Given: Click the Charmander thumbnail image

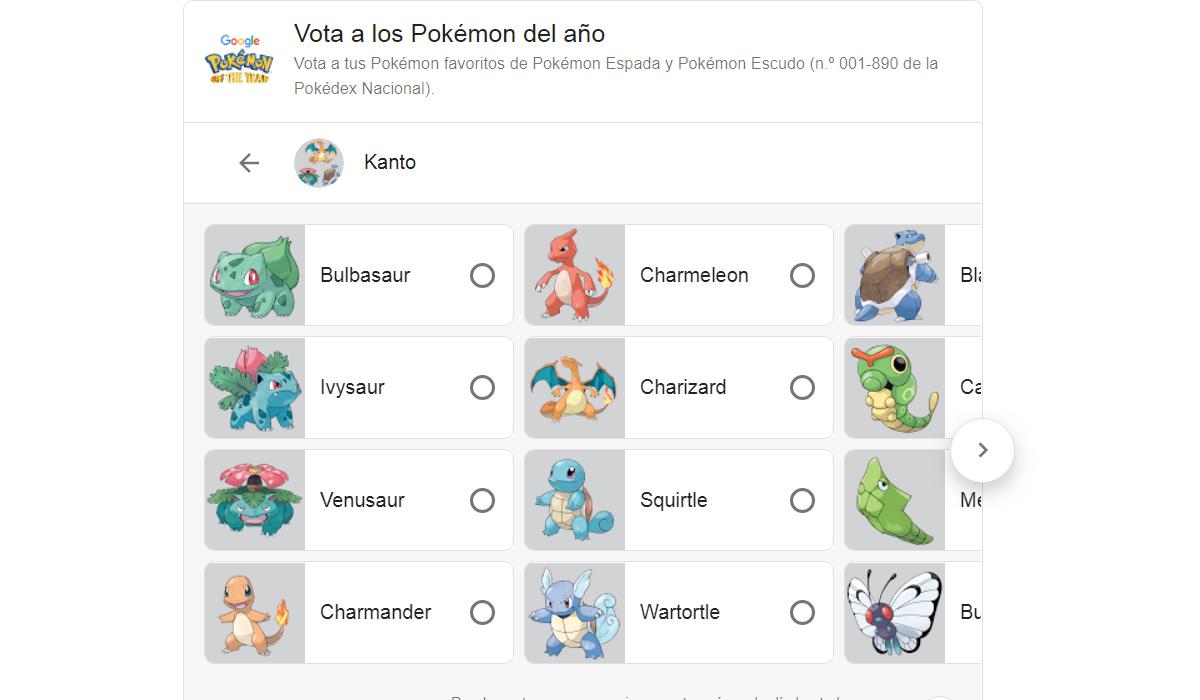Looking at the screenshot, I should [x=254, y=611].
